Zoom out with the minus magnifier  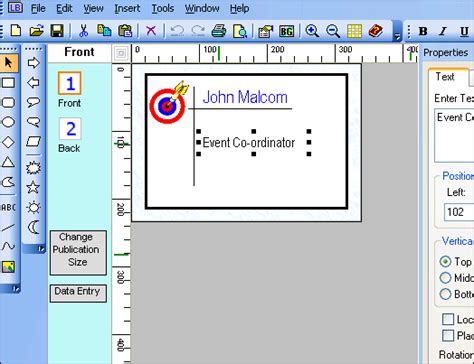[333, 31]
